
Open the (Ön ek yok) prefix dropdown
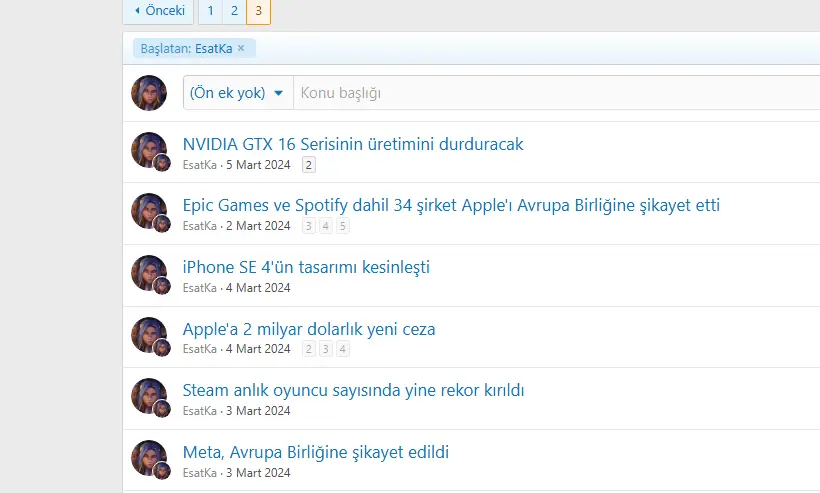(x=238, y=93)
